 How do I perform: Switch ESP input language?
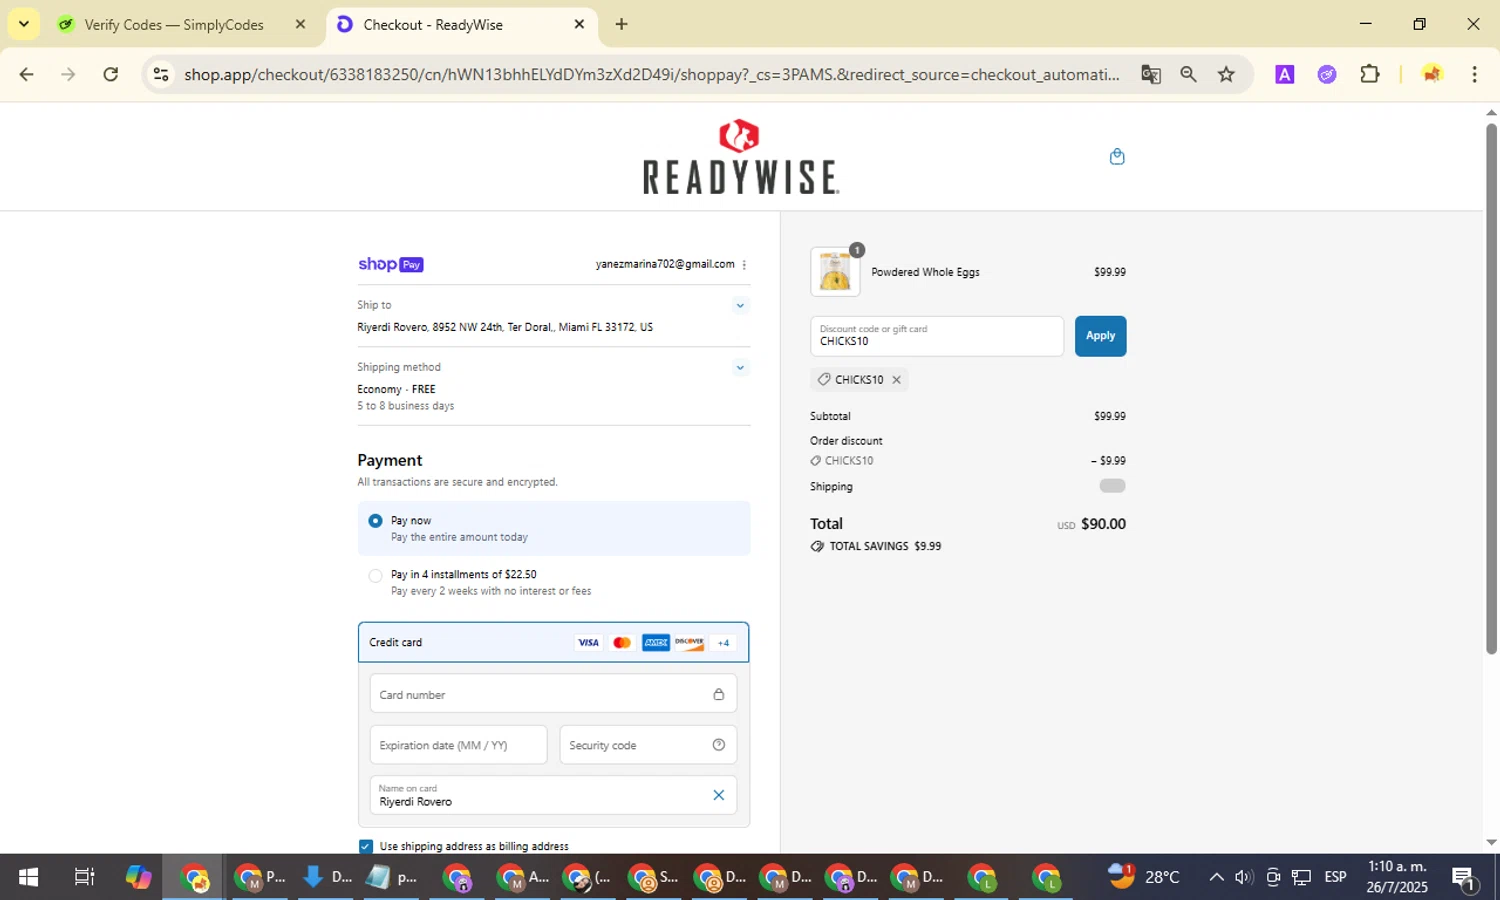coord(1335,878)
